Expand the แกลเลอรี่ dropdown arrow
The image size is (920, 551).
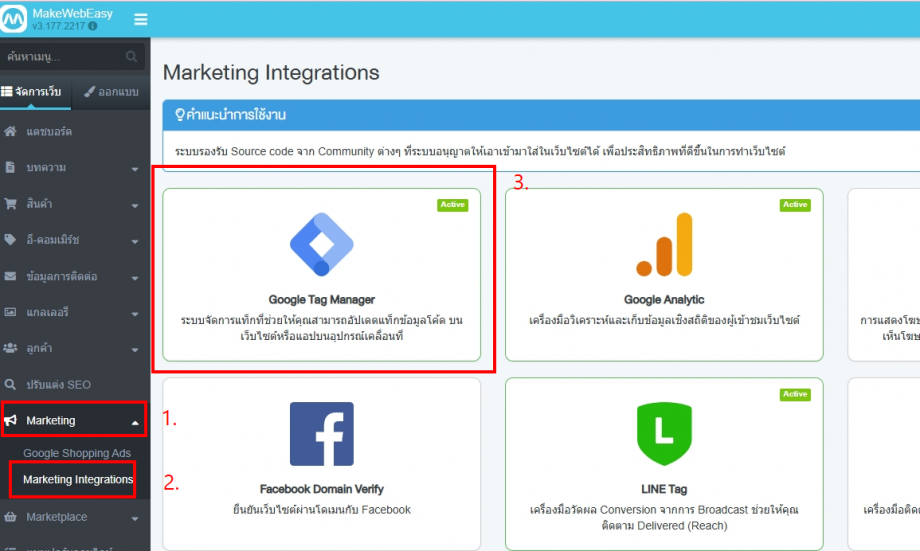click(135, 314)
